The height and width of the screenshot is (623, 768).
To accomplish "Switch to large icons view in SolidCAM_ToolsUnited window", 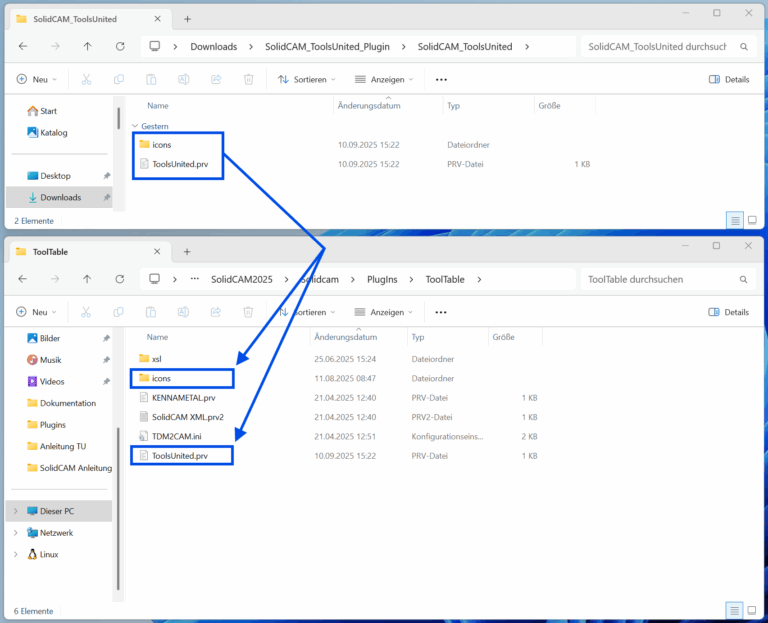I will click(753, 220).
